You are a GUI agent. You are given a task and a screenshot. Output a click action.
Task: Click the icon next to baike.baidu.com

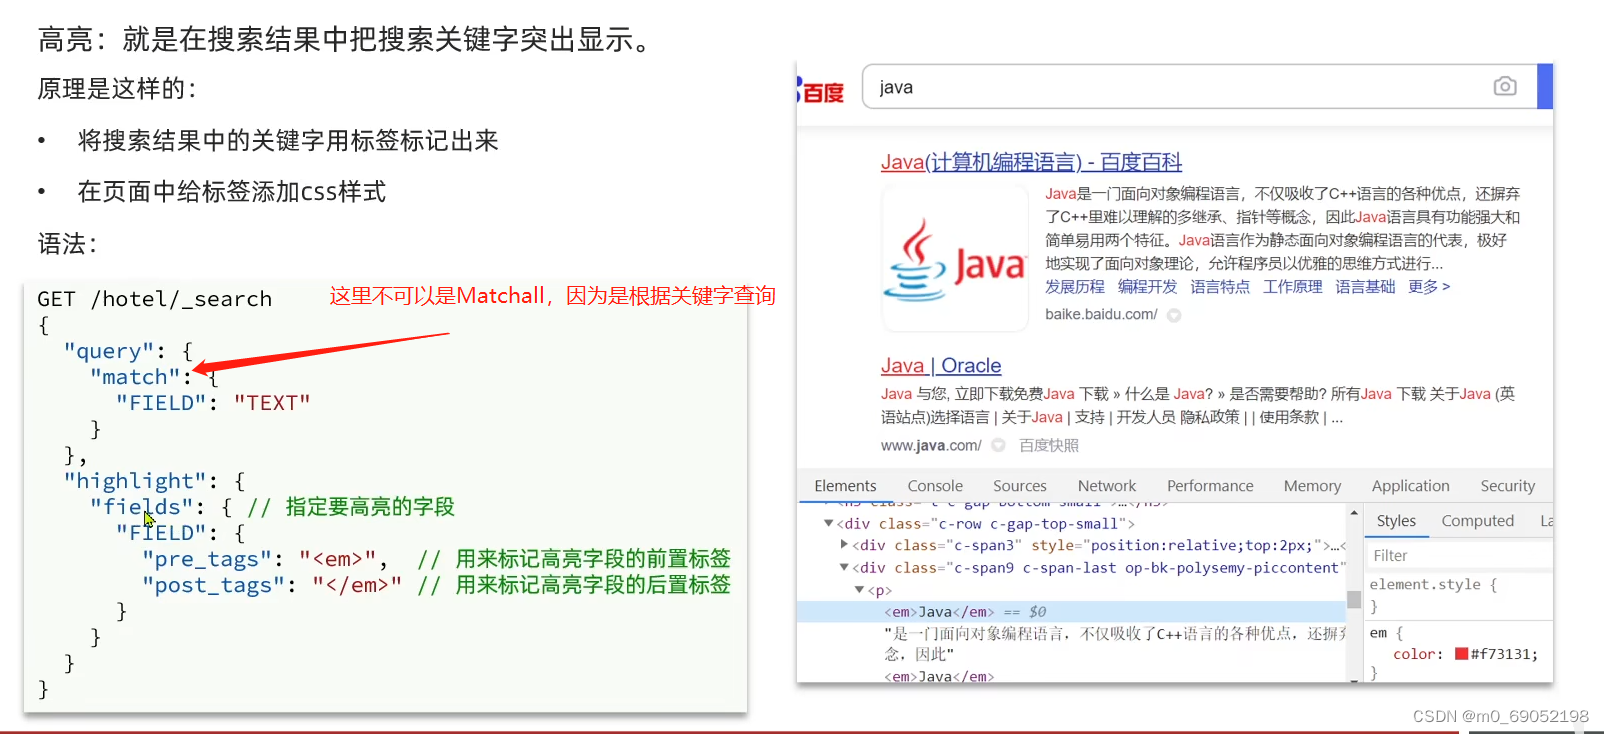[1174, 315]
